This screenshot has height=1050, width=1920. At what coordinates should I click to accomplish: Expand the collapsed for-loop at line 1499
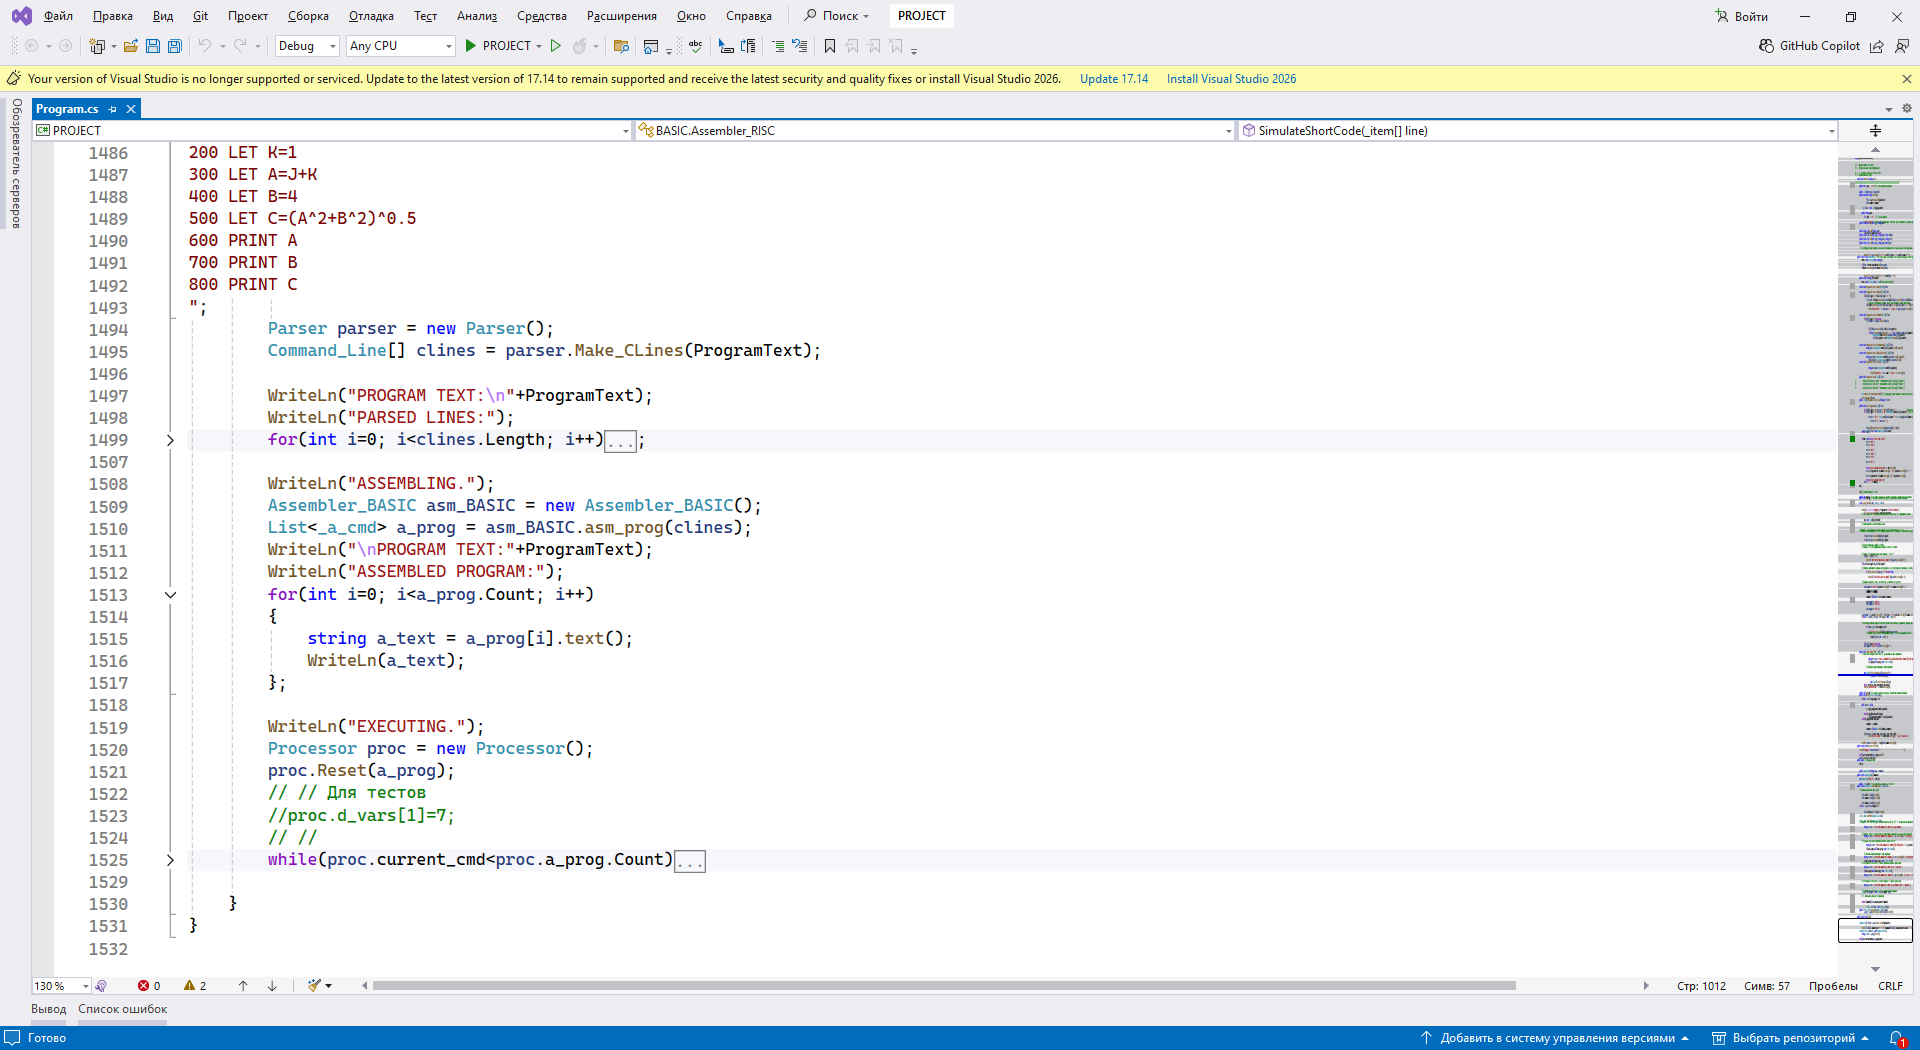170,440
